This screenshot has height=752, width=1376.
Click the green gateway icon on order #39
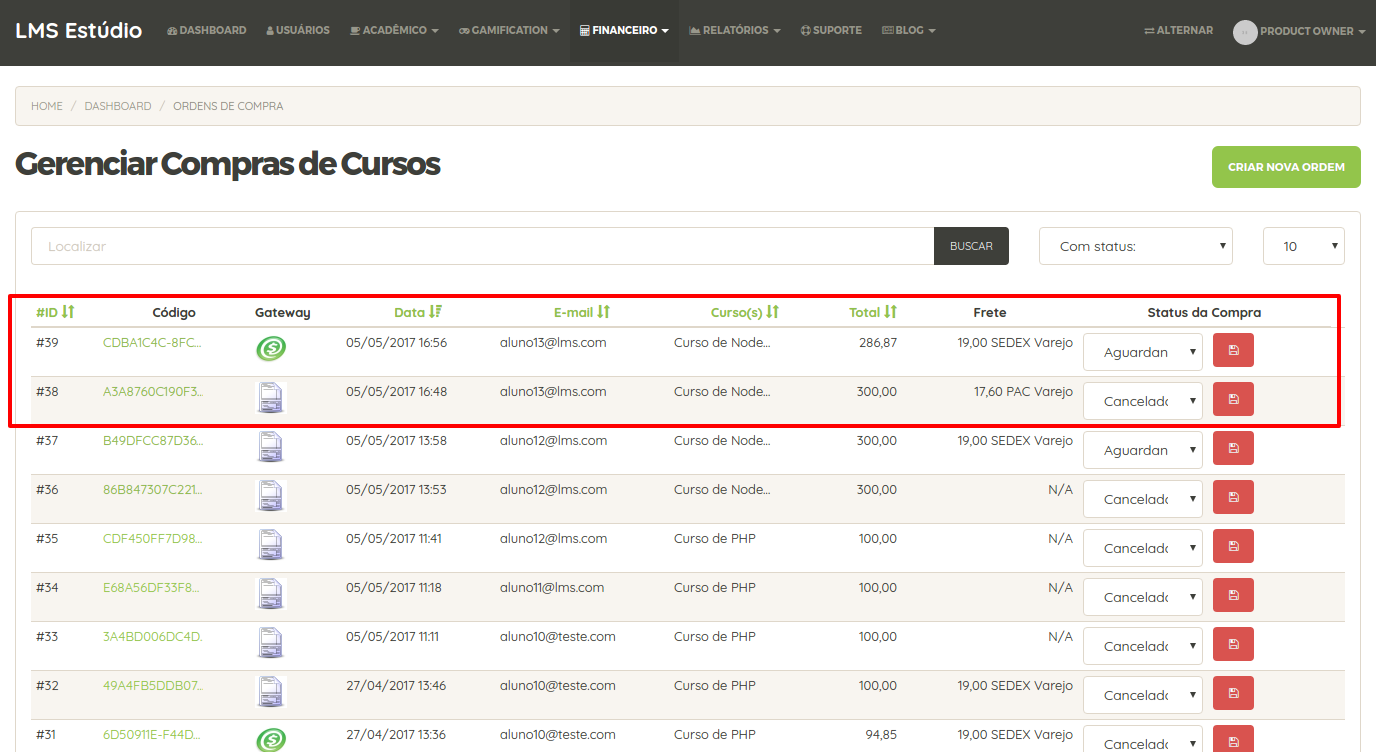[271, 349]
